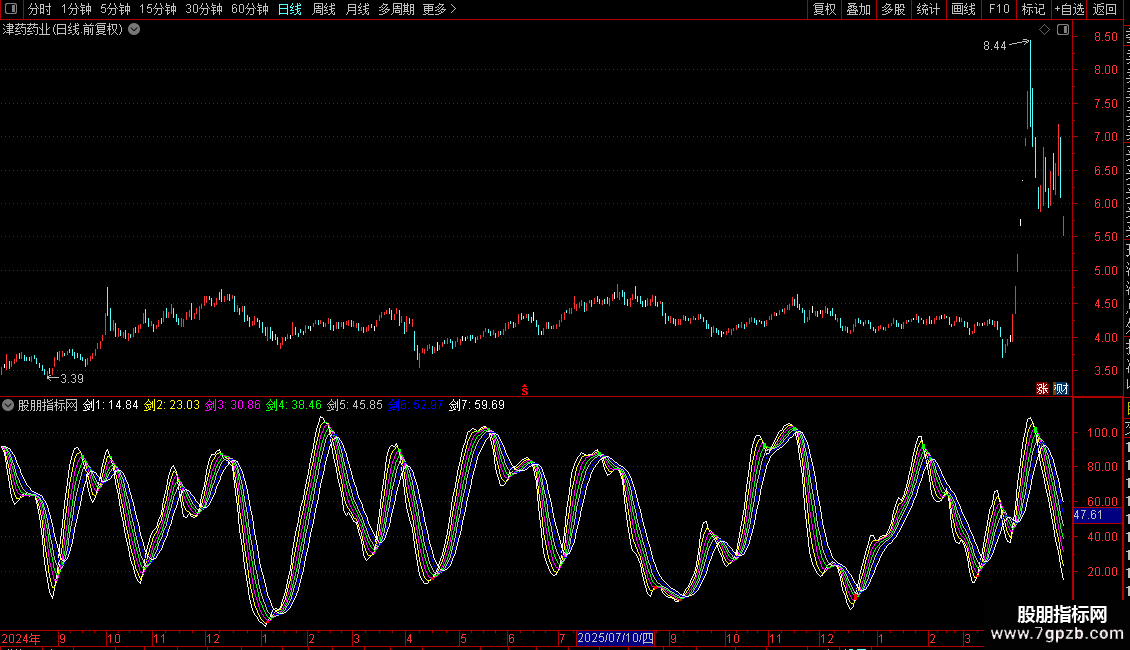Viewport: 1130px width, 650px height.
Task: Click the red S marker on chart
Action: (x=525, y=390)
